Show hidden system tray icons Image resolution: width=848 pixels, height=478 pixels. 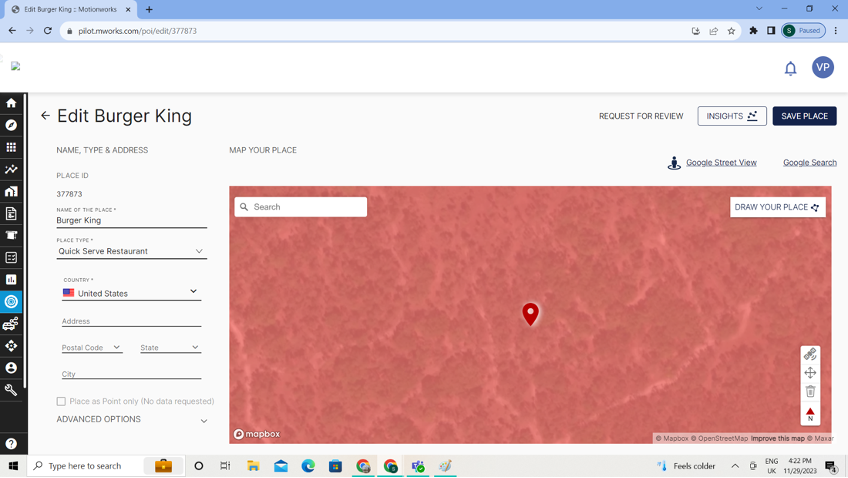click(x=735, y=466)
